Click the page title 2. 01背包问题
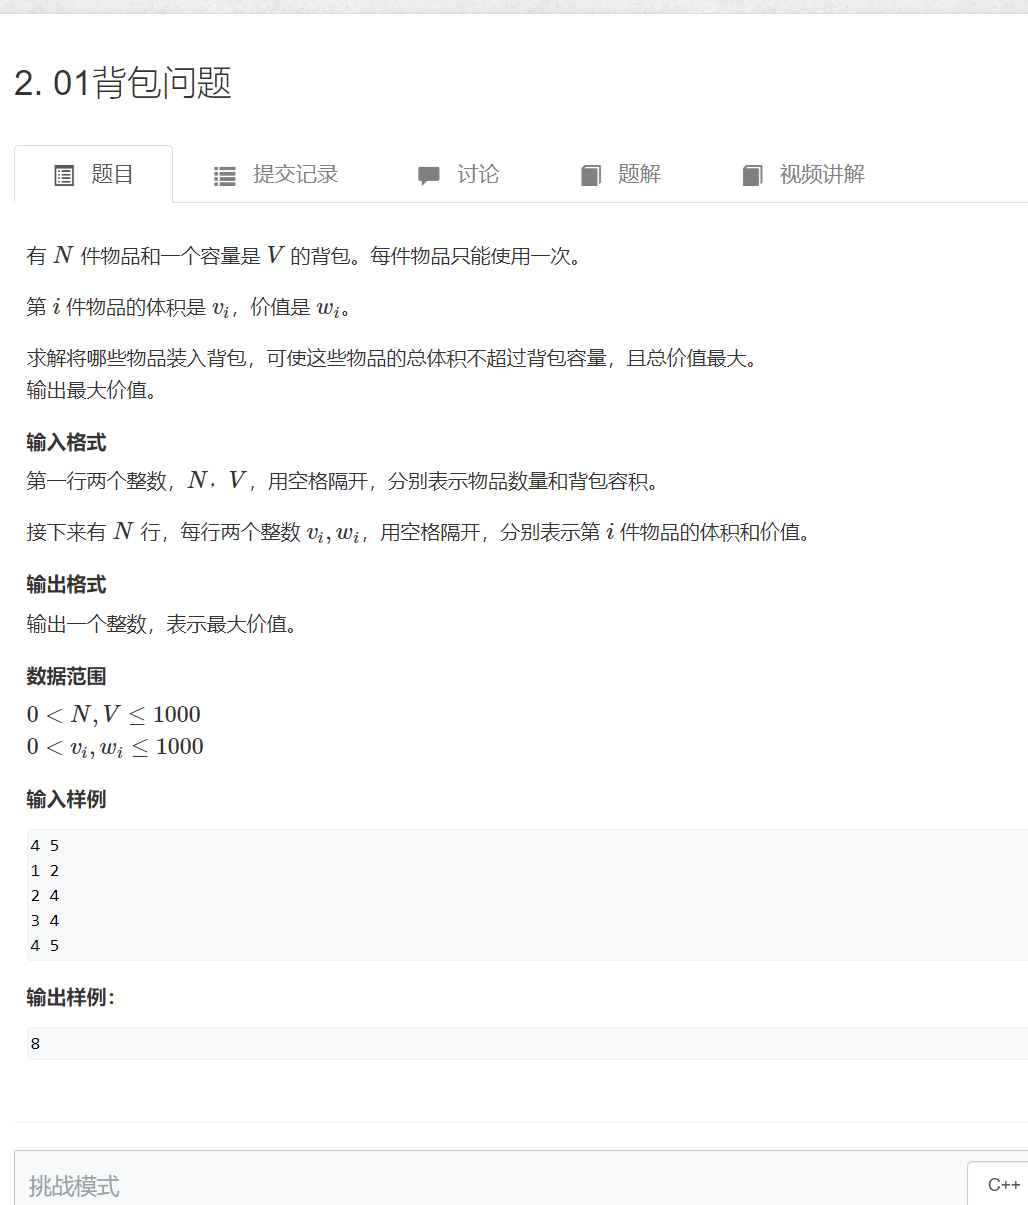This screenshot has width=1028, height=1205. point(123,83)
